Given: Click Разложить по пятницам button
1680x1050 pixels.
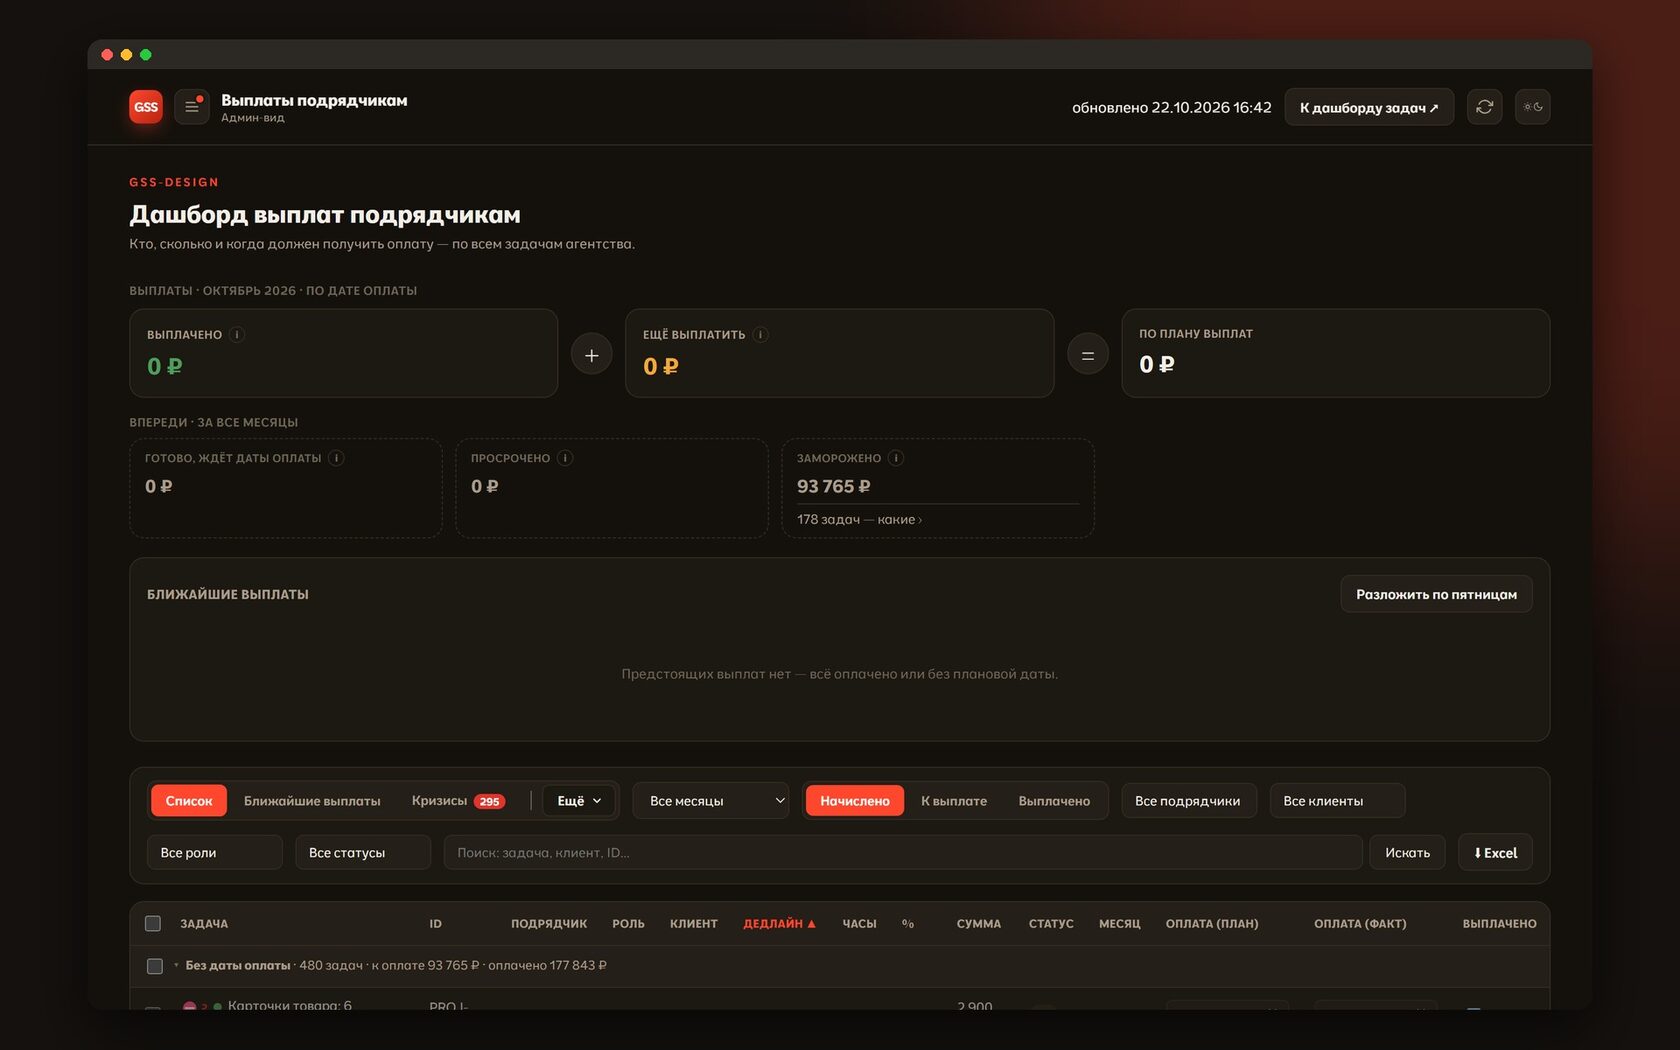Looking at the screenshot, I should (x=1436, y=594).
